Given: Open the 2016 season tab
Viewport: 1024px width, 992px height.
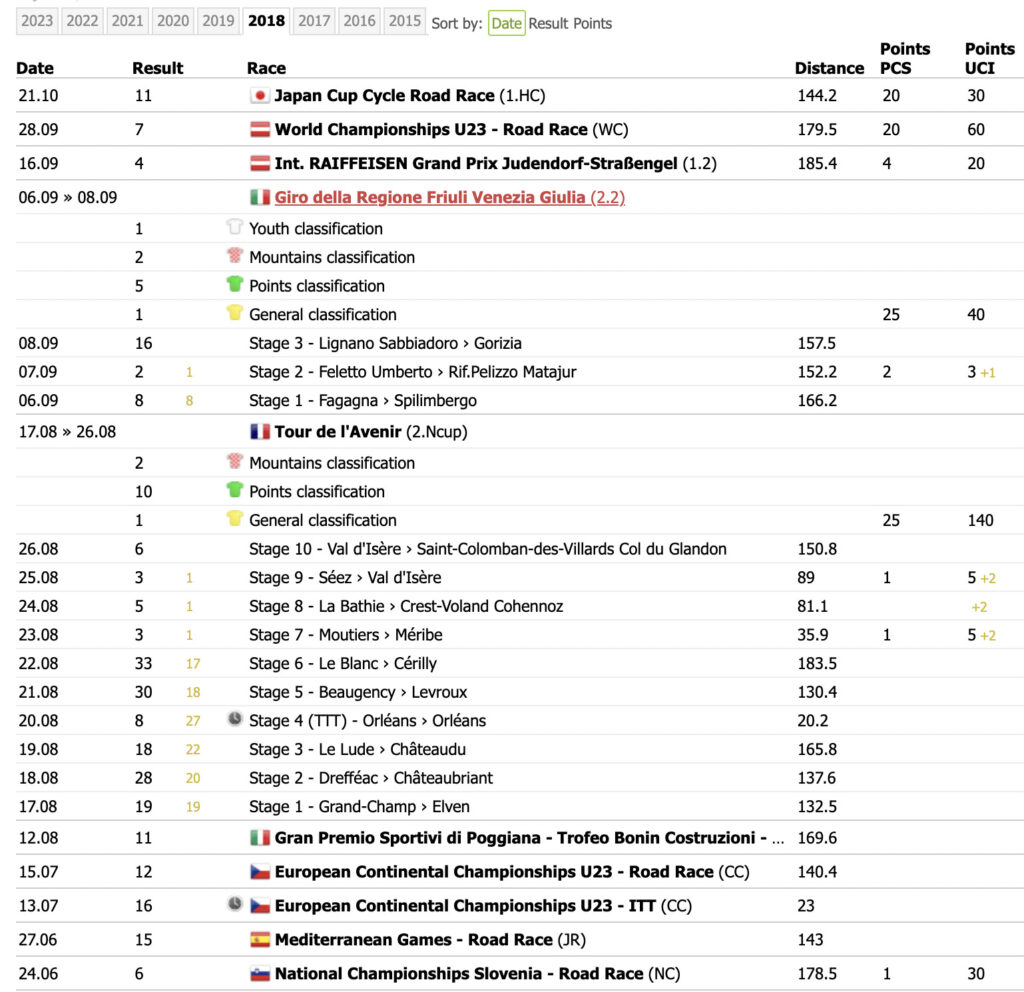Looking at the screenshot, I should 359,21.
